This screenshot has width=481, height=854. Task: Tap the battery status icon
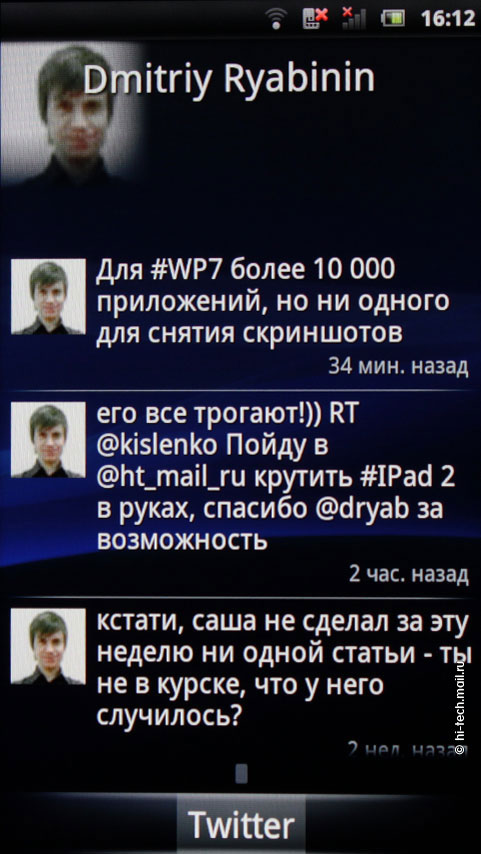coord(393,20)
